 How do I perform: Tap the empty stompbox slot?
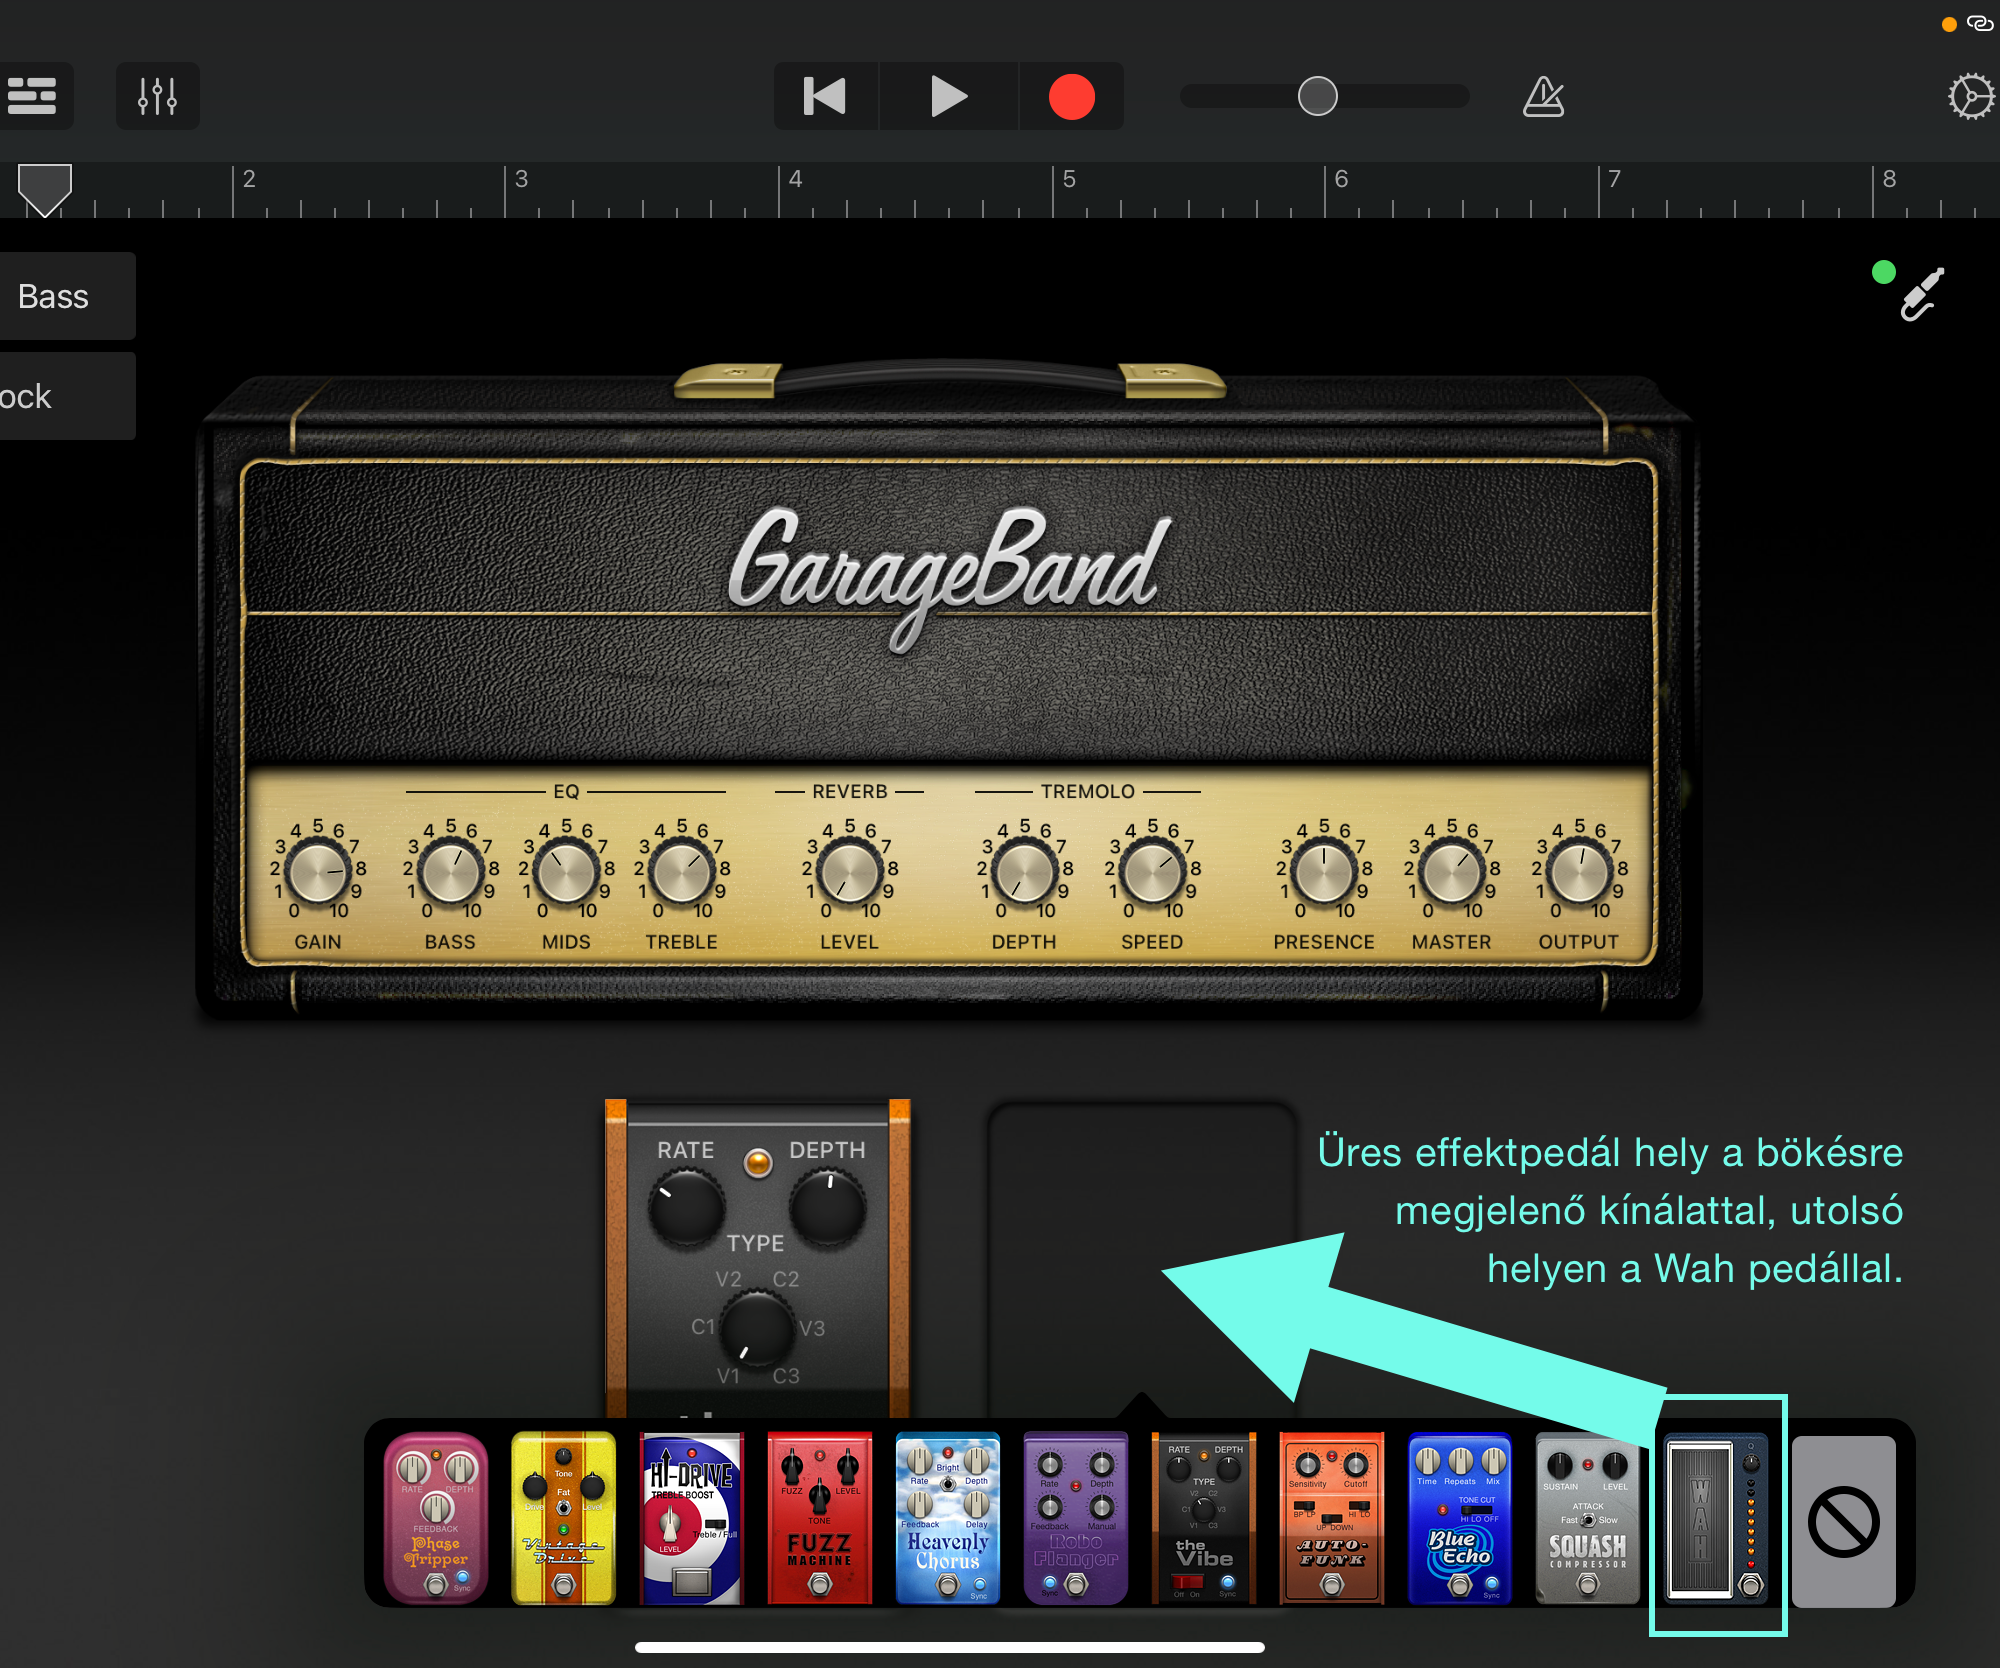click(1141, 1258)
